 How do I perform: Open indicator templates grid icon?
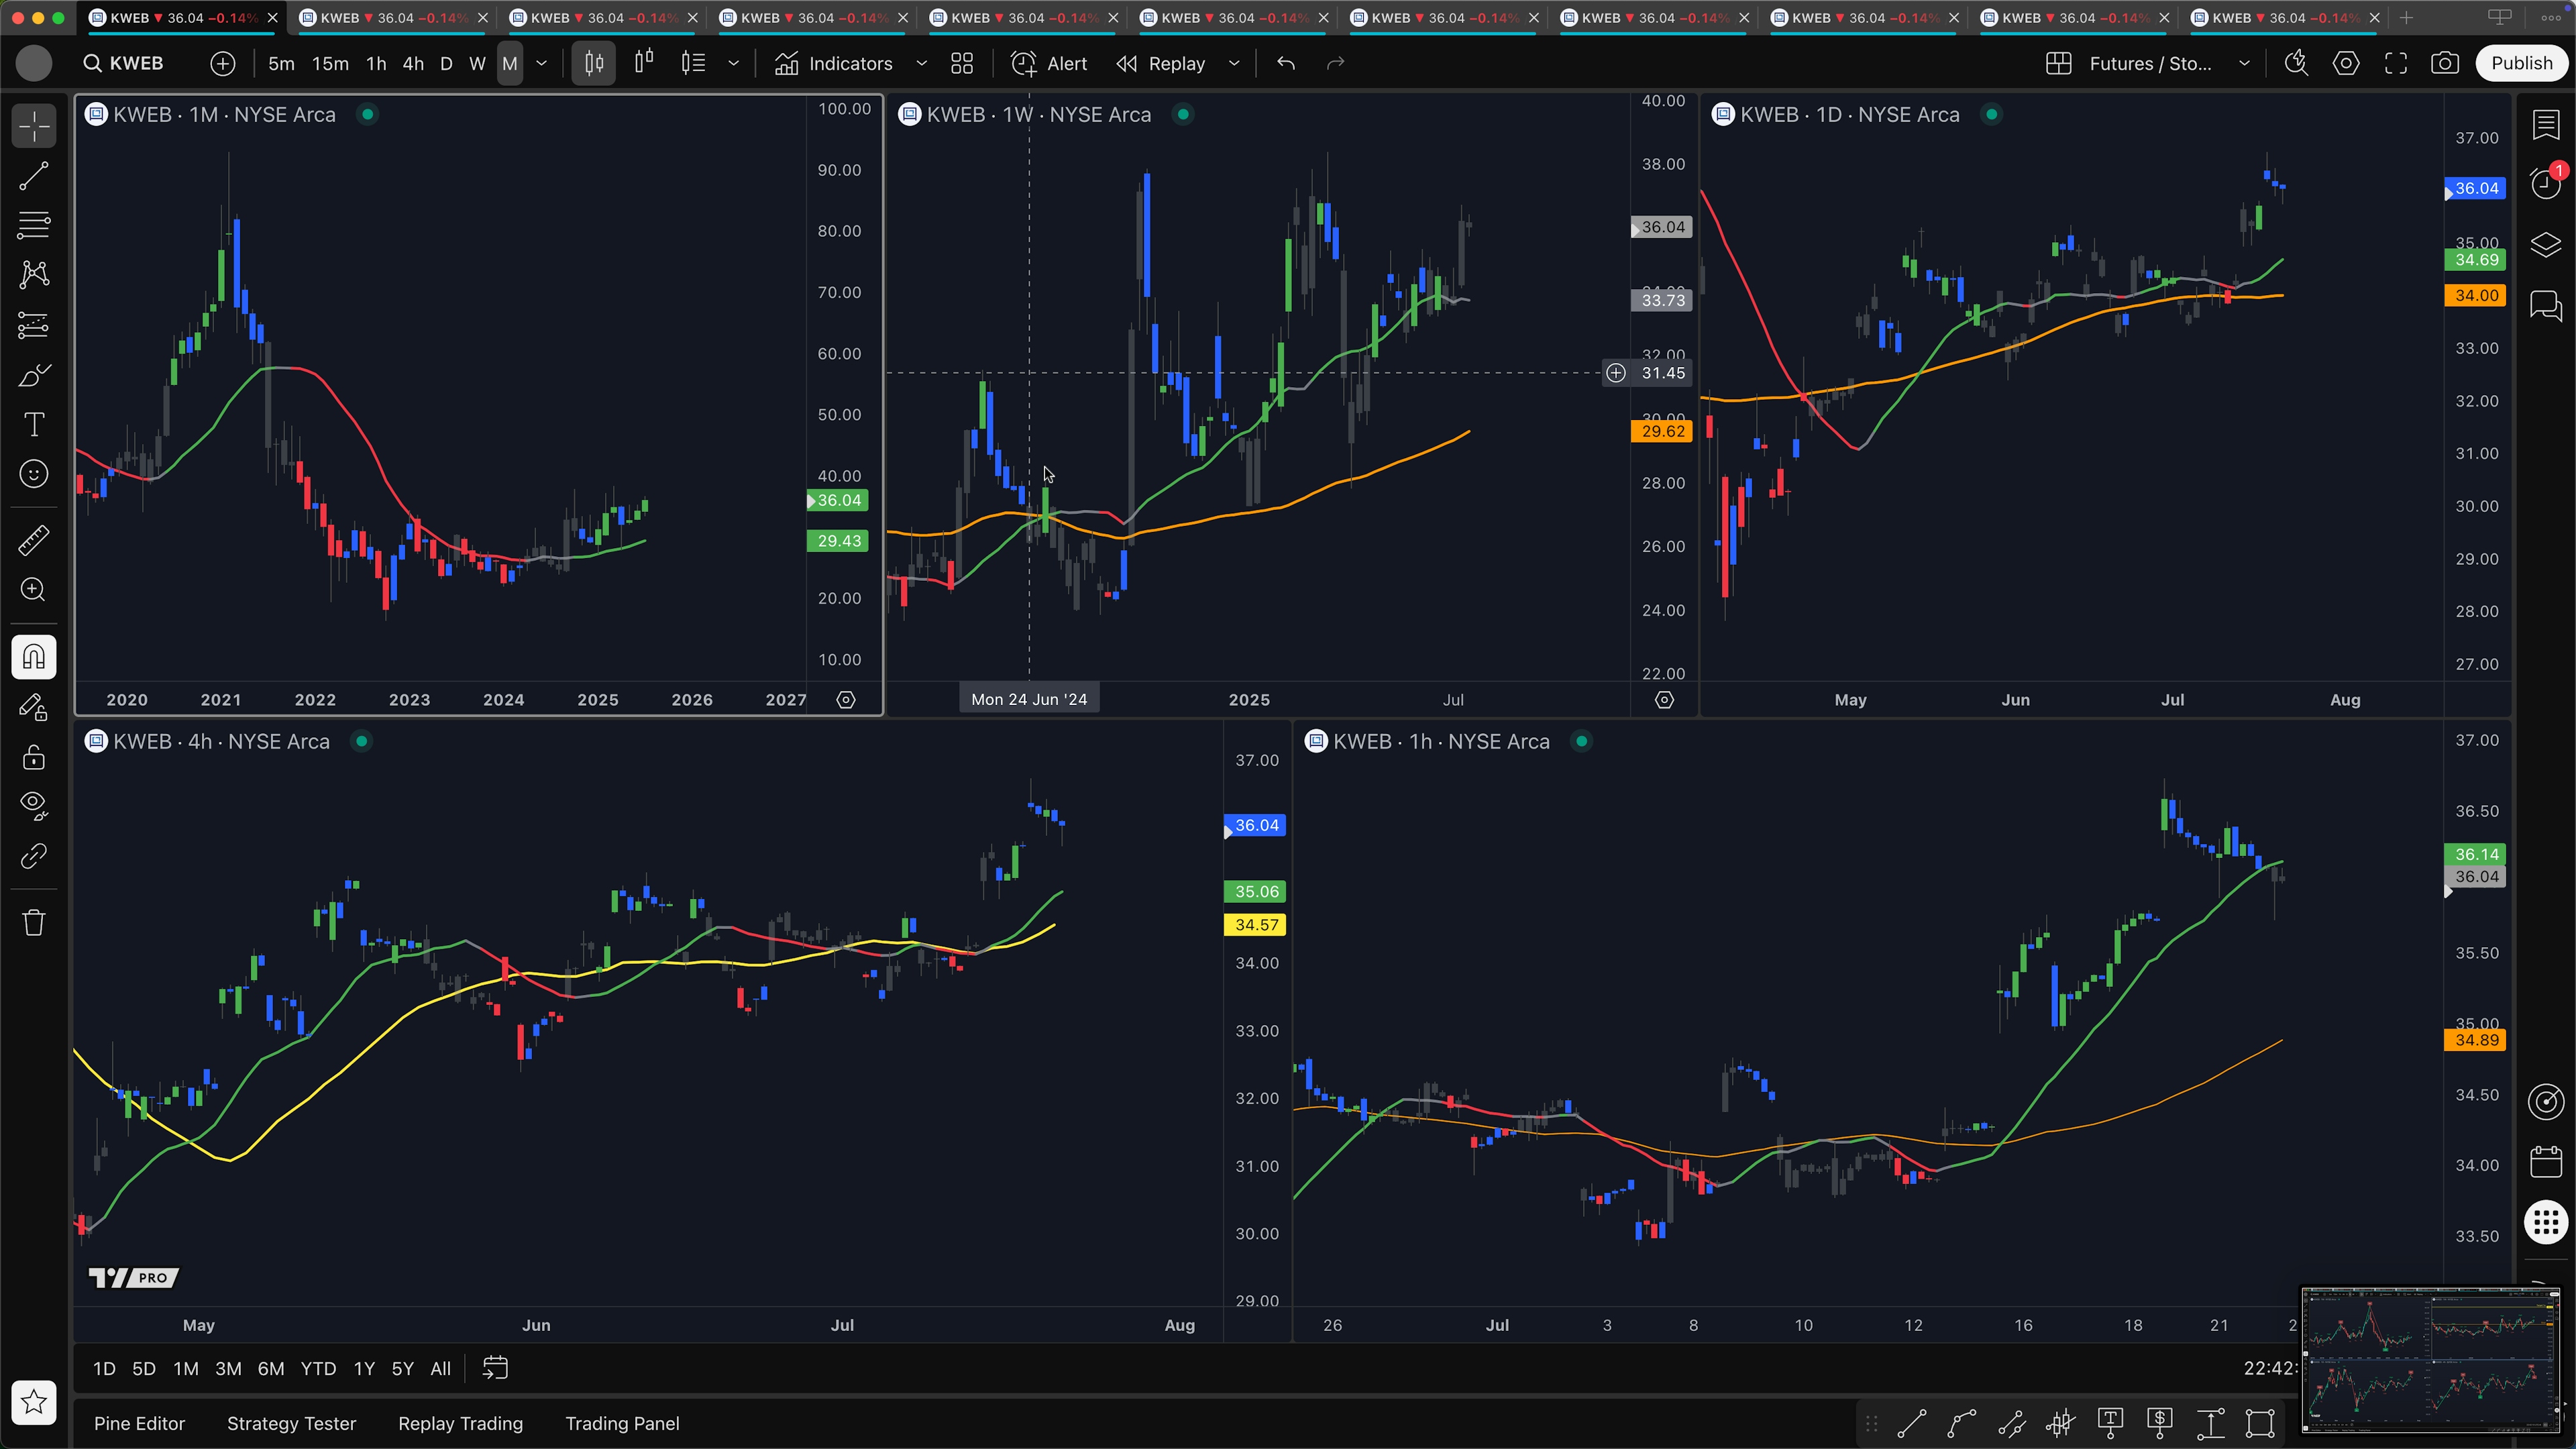point(962,63)
